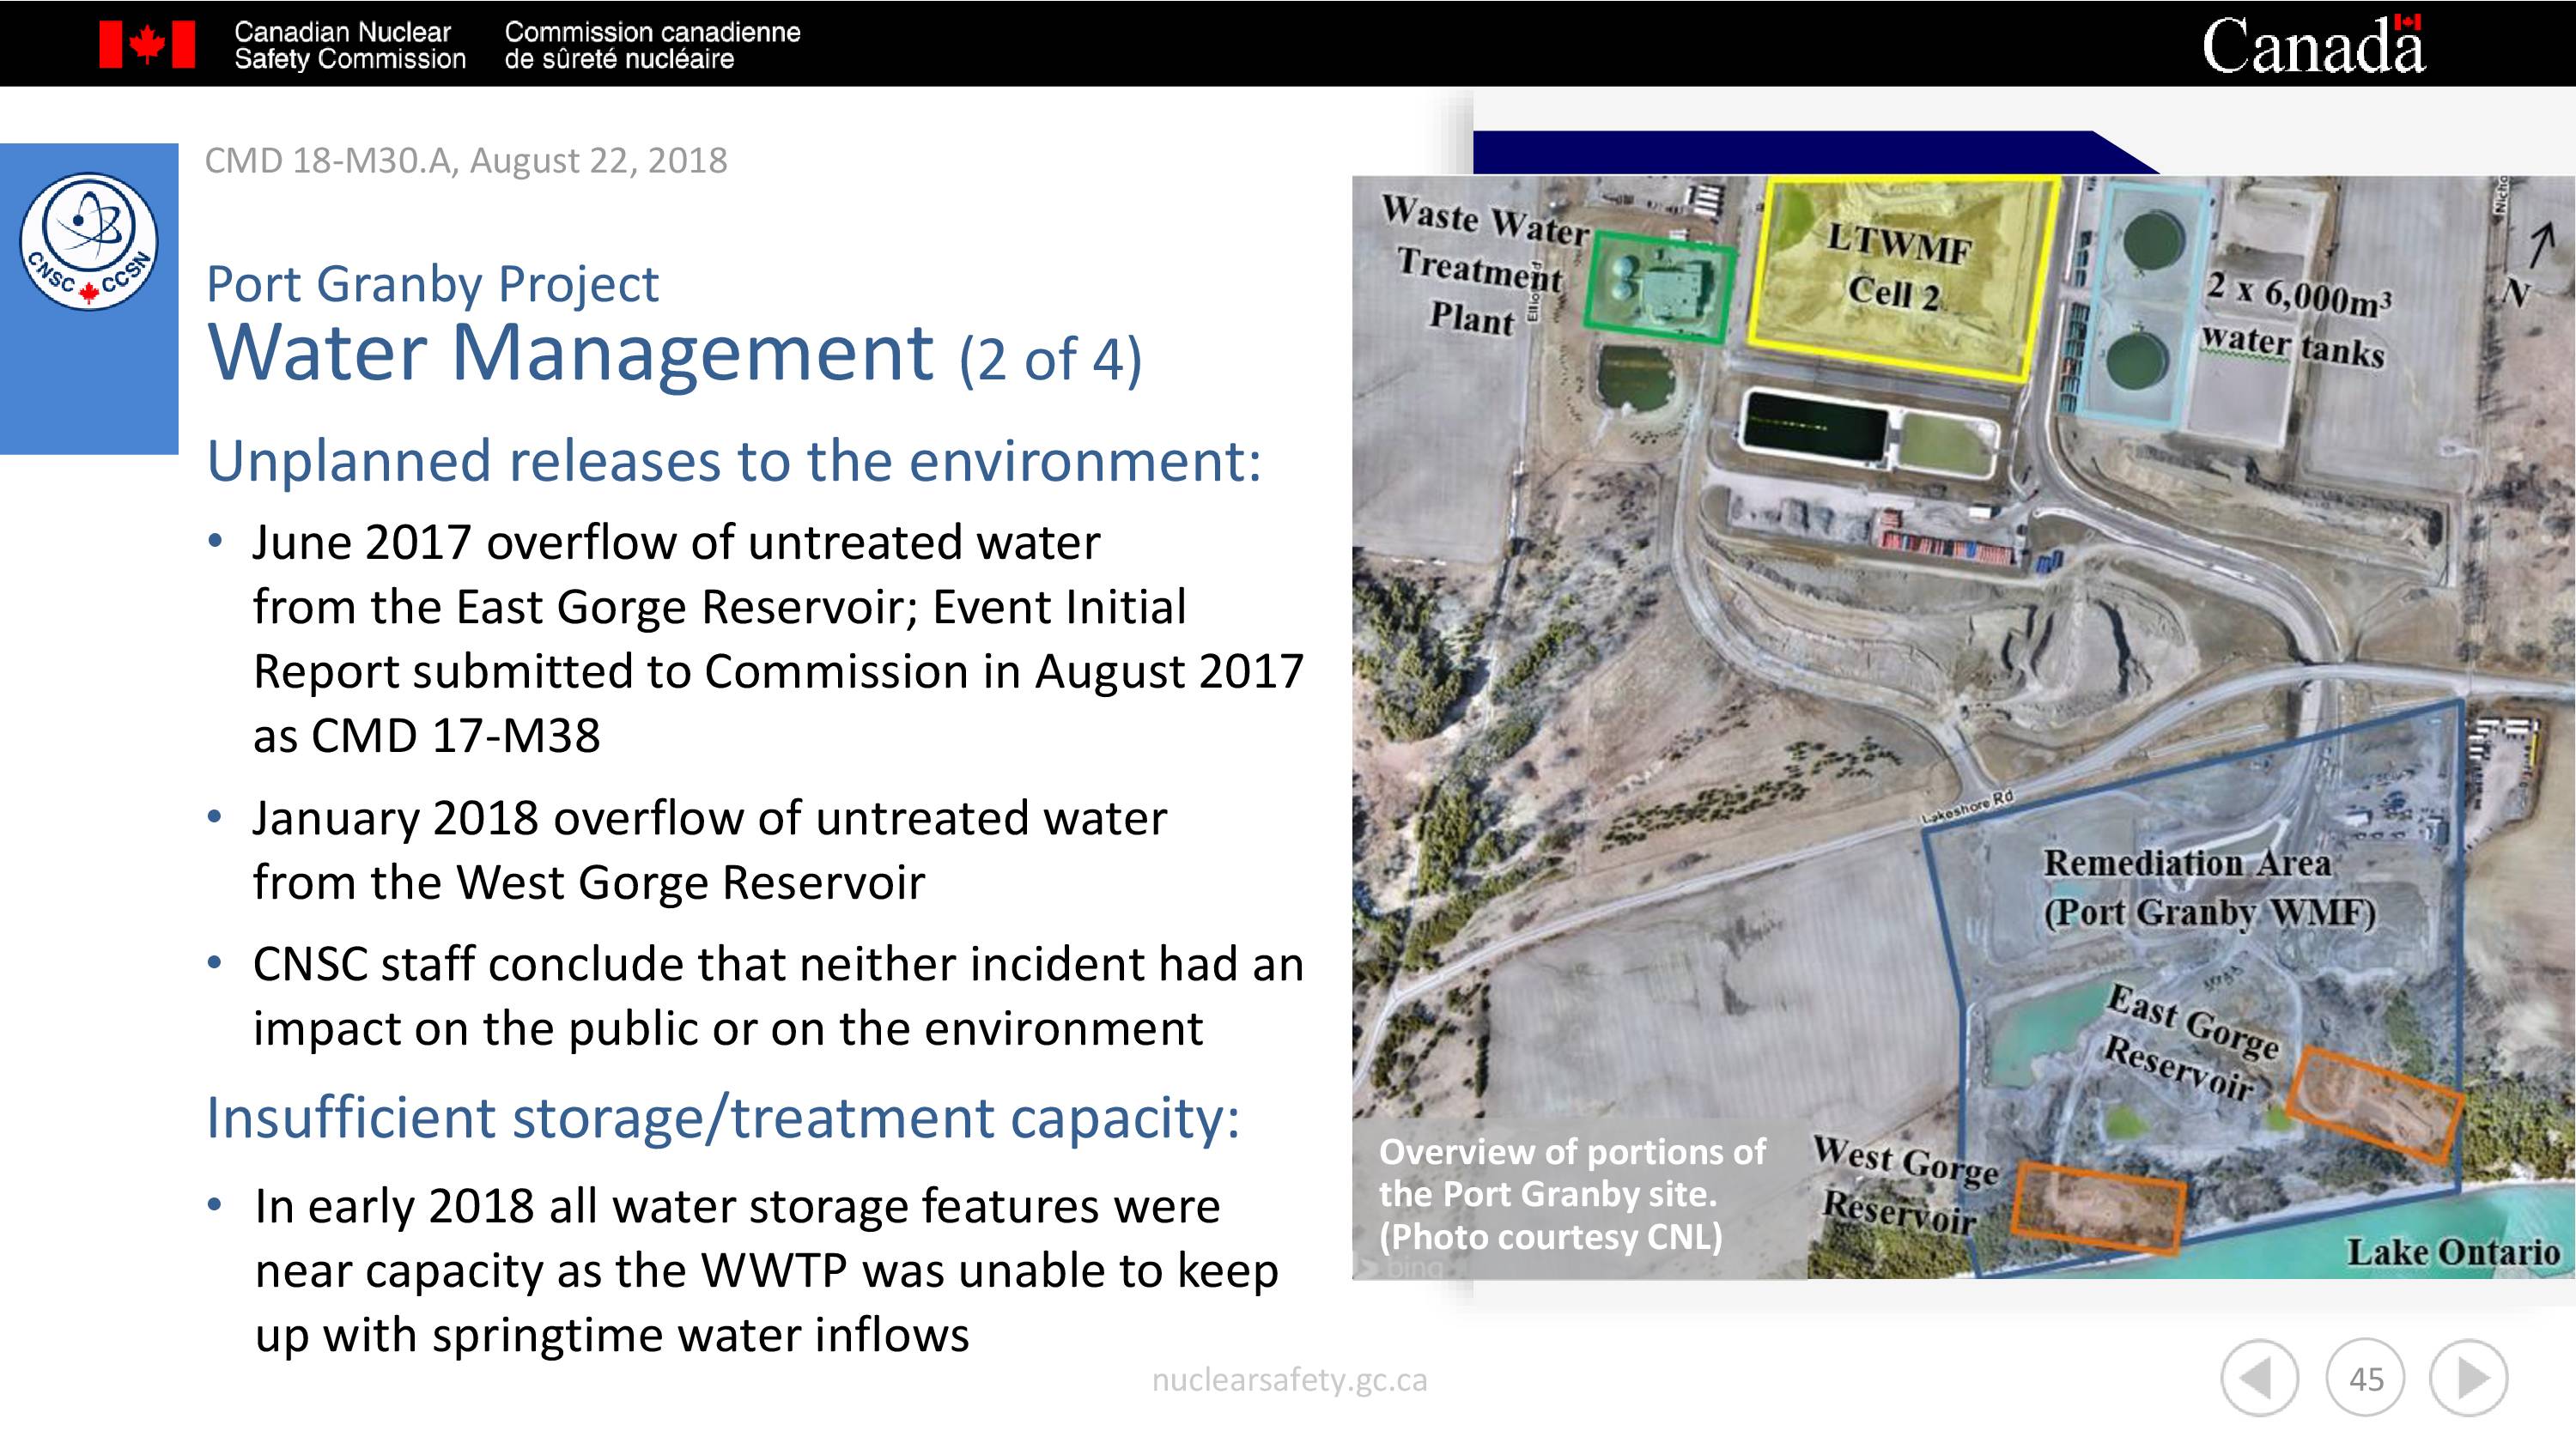This screenshot has height=1449, width=2576.
Task: Click the light-blue outlined water tanks area
Action: tap(2145, 305)
